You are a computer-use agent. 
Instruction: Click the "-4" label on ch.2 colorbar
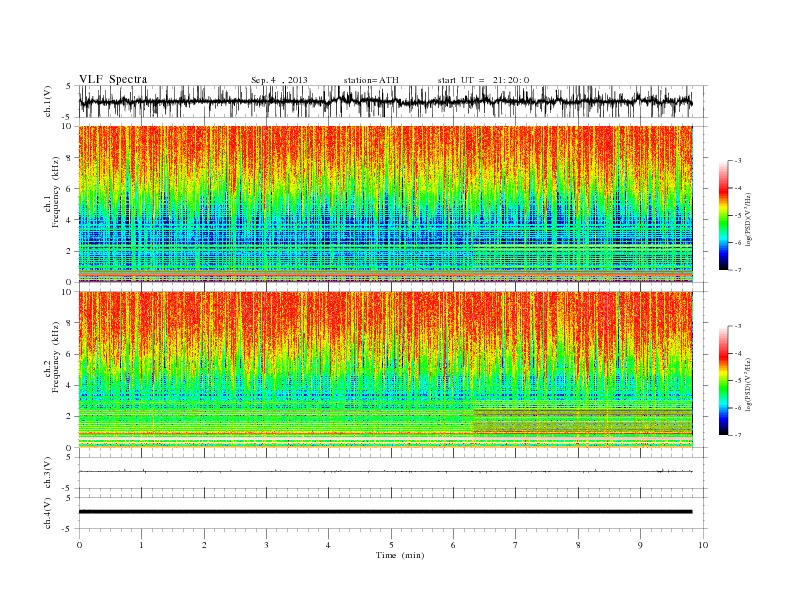(738, 353)
